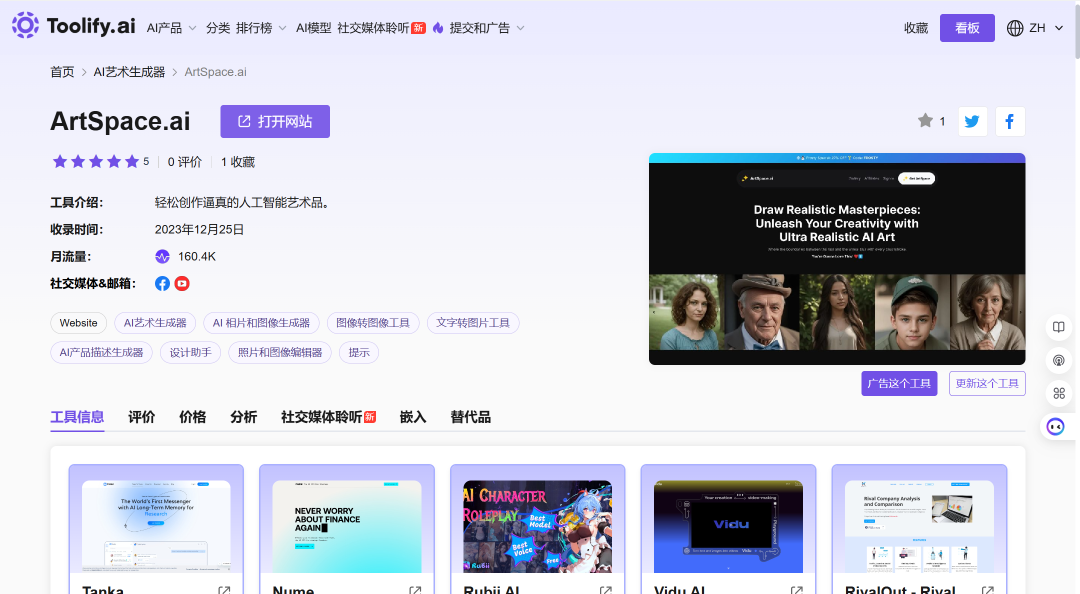1080x594 pixels.
Task: Click the five-star rating display
Action: [96, 161]
